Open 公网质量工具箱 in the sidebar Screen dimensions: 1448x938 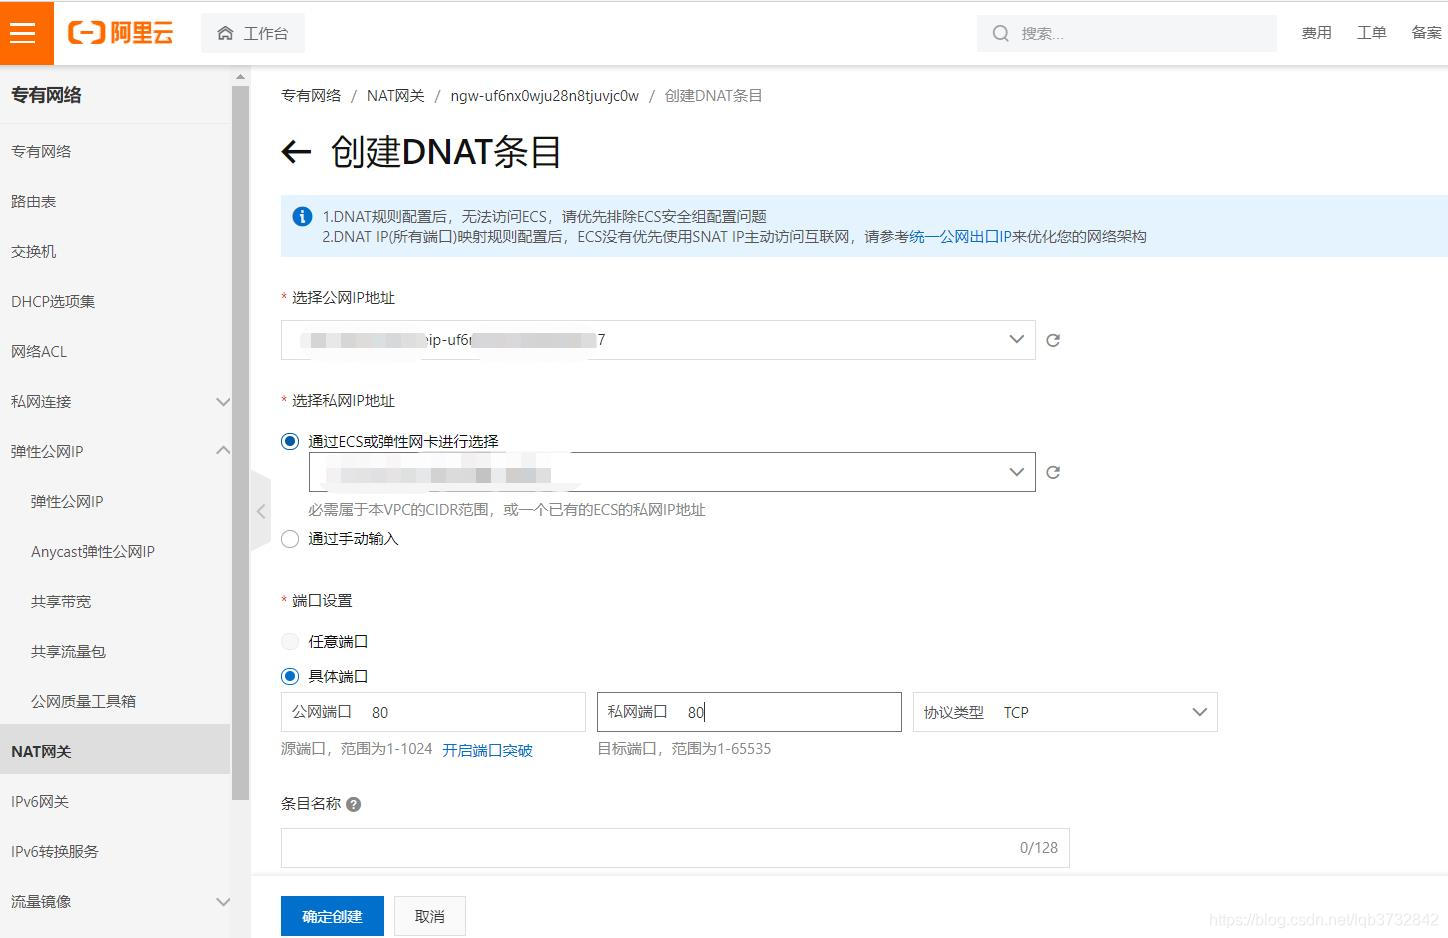[x=83, y=701]
